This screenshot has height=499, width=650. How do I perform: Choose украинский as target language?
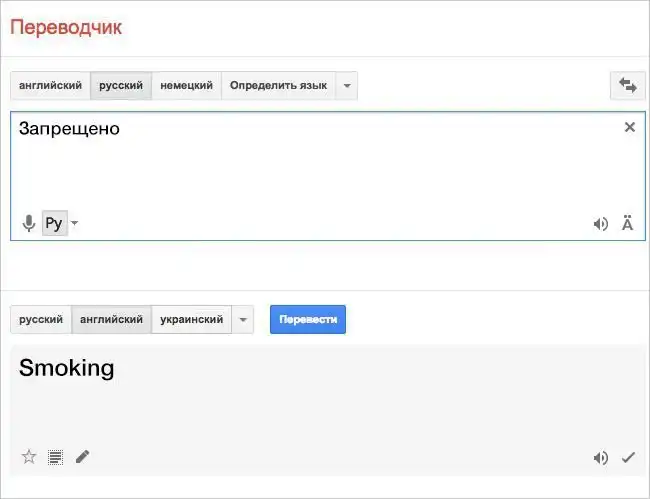(x=191, y=320)
